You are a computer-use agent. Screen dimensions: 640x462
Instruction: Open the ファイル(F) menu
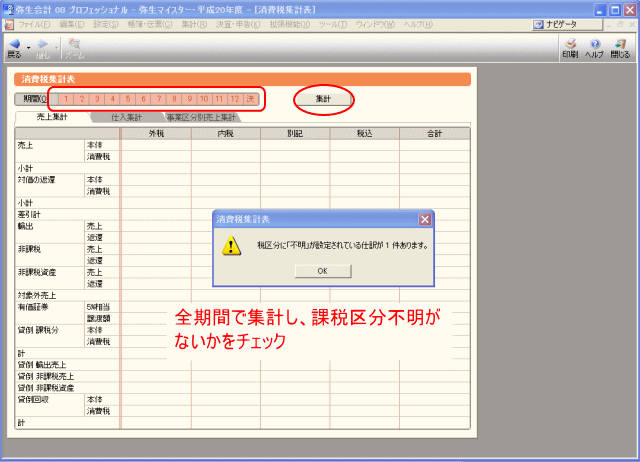click(x=34, y=24)
